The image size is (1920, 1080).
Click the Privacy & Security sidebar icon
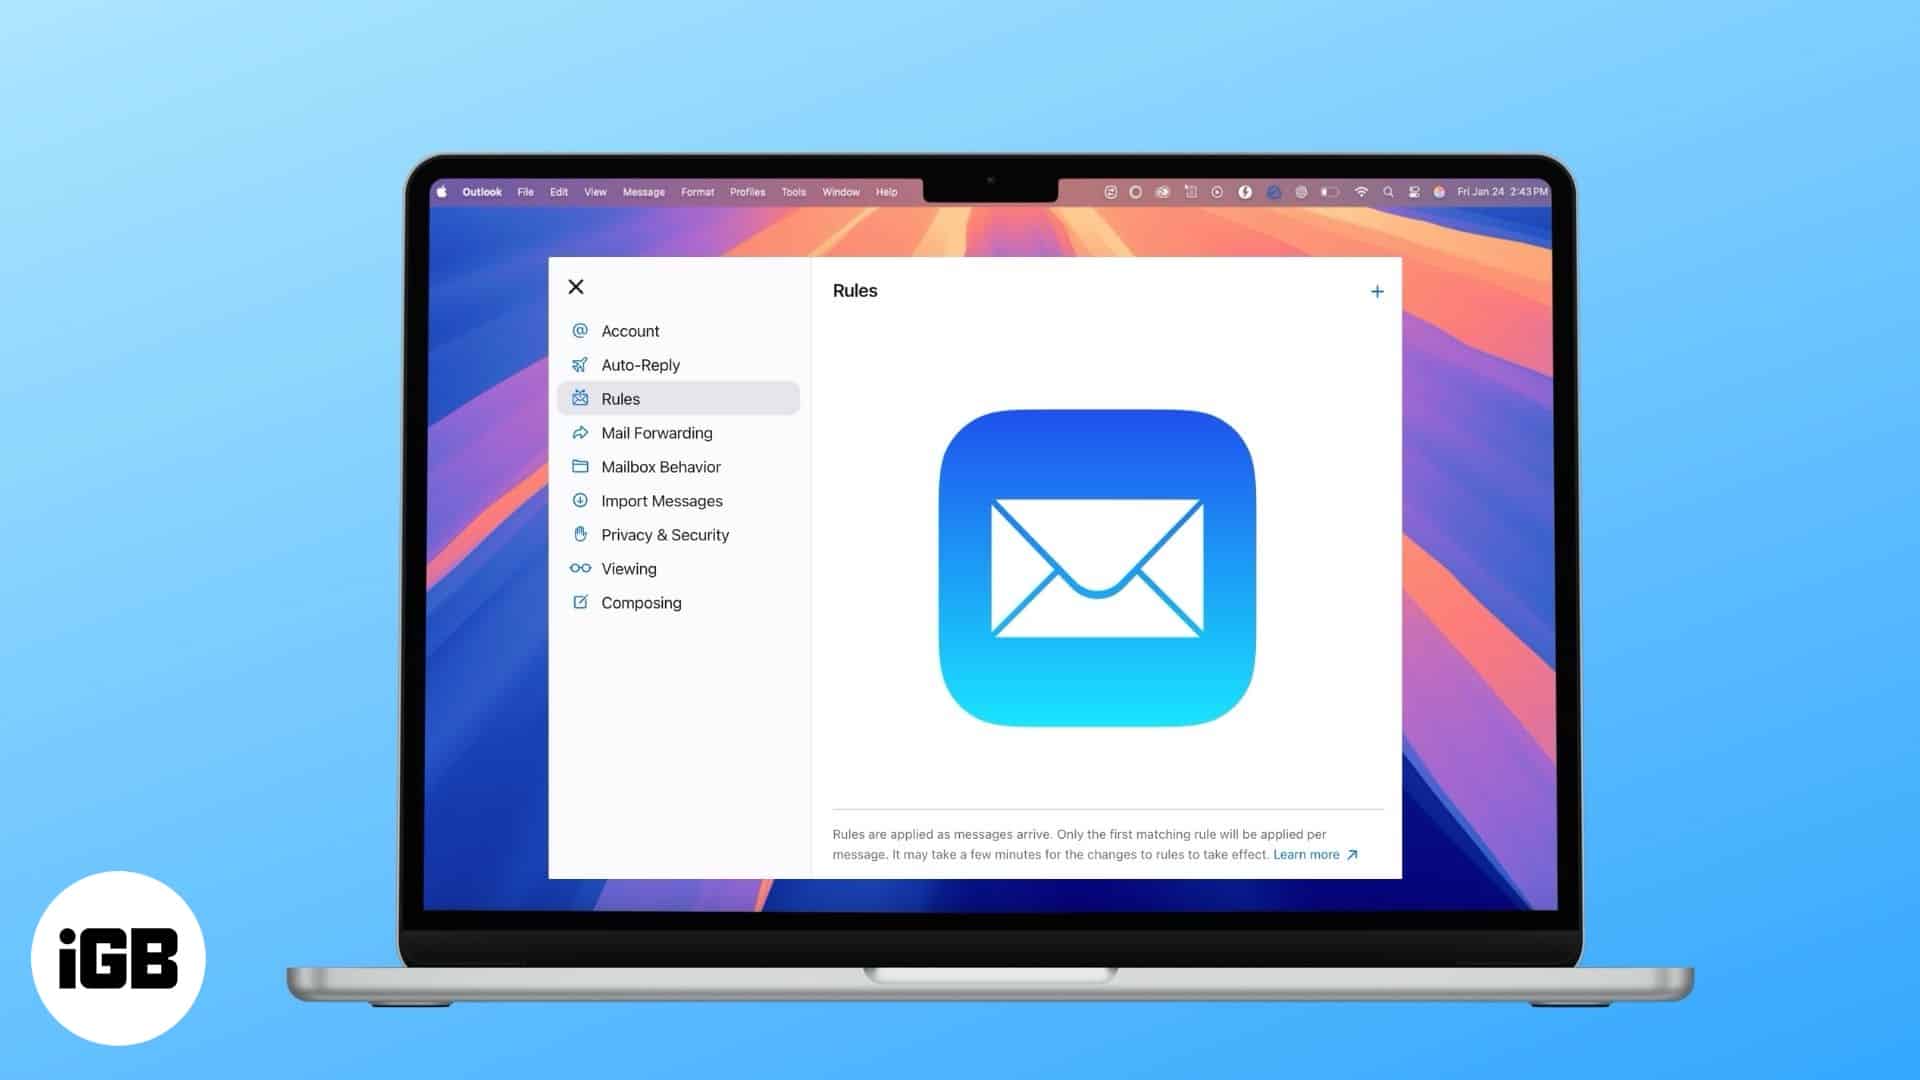point(582,534)
